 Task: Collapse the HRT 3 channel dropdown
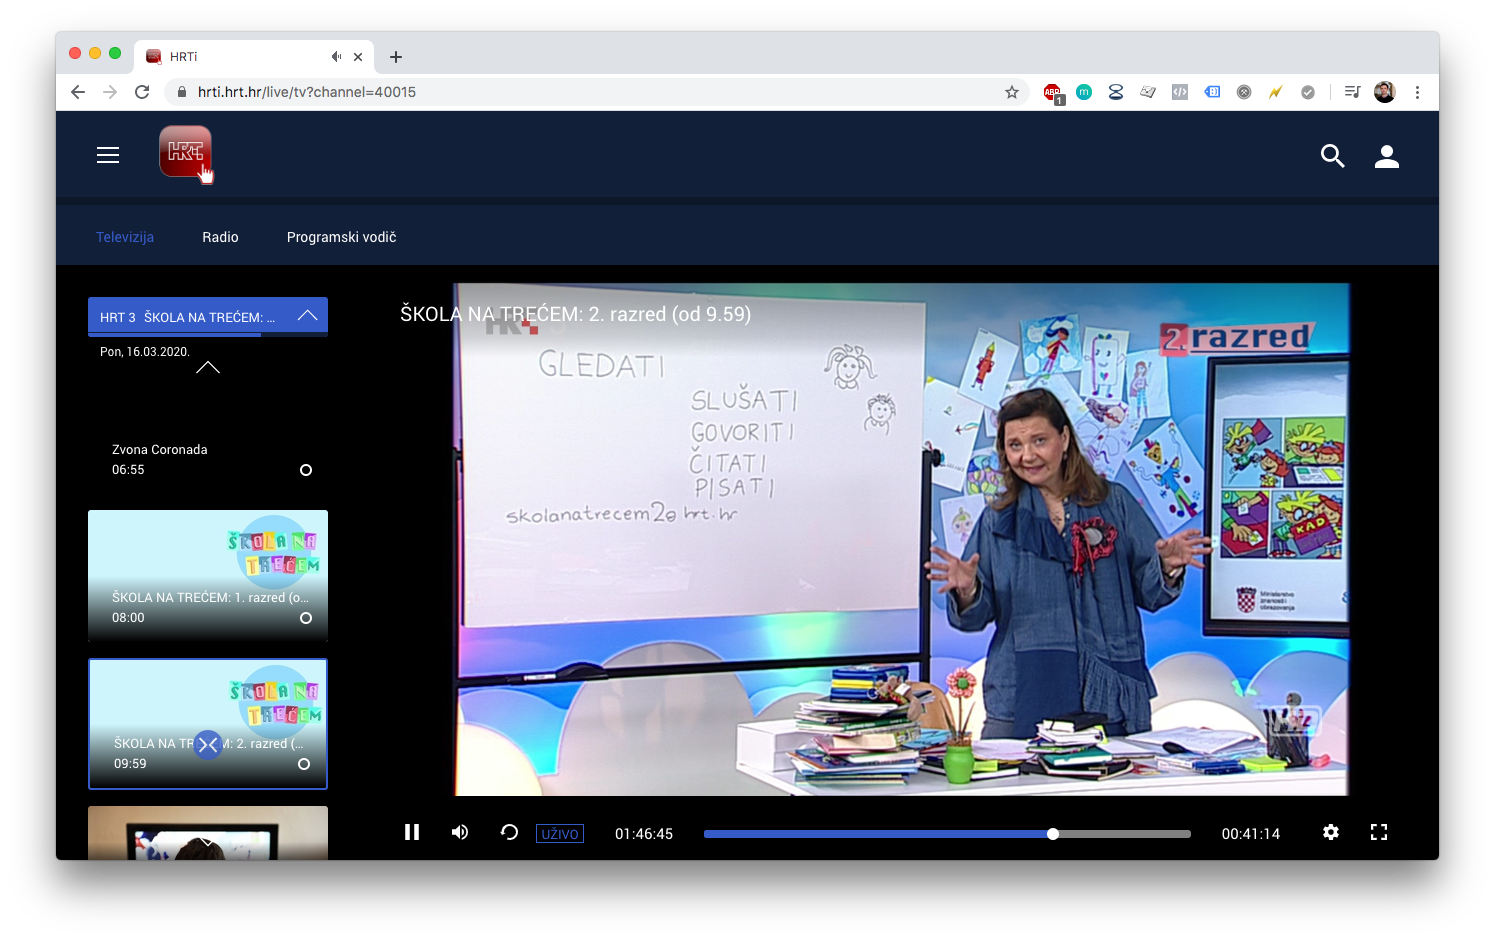click(x=307, y=316)
